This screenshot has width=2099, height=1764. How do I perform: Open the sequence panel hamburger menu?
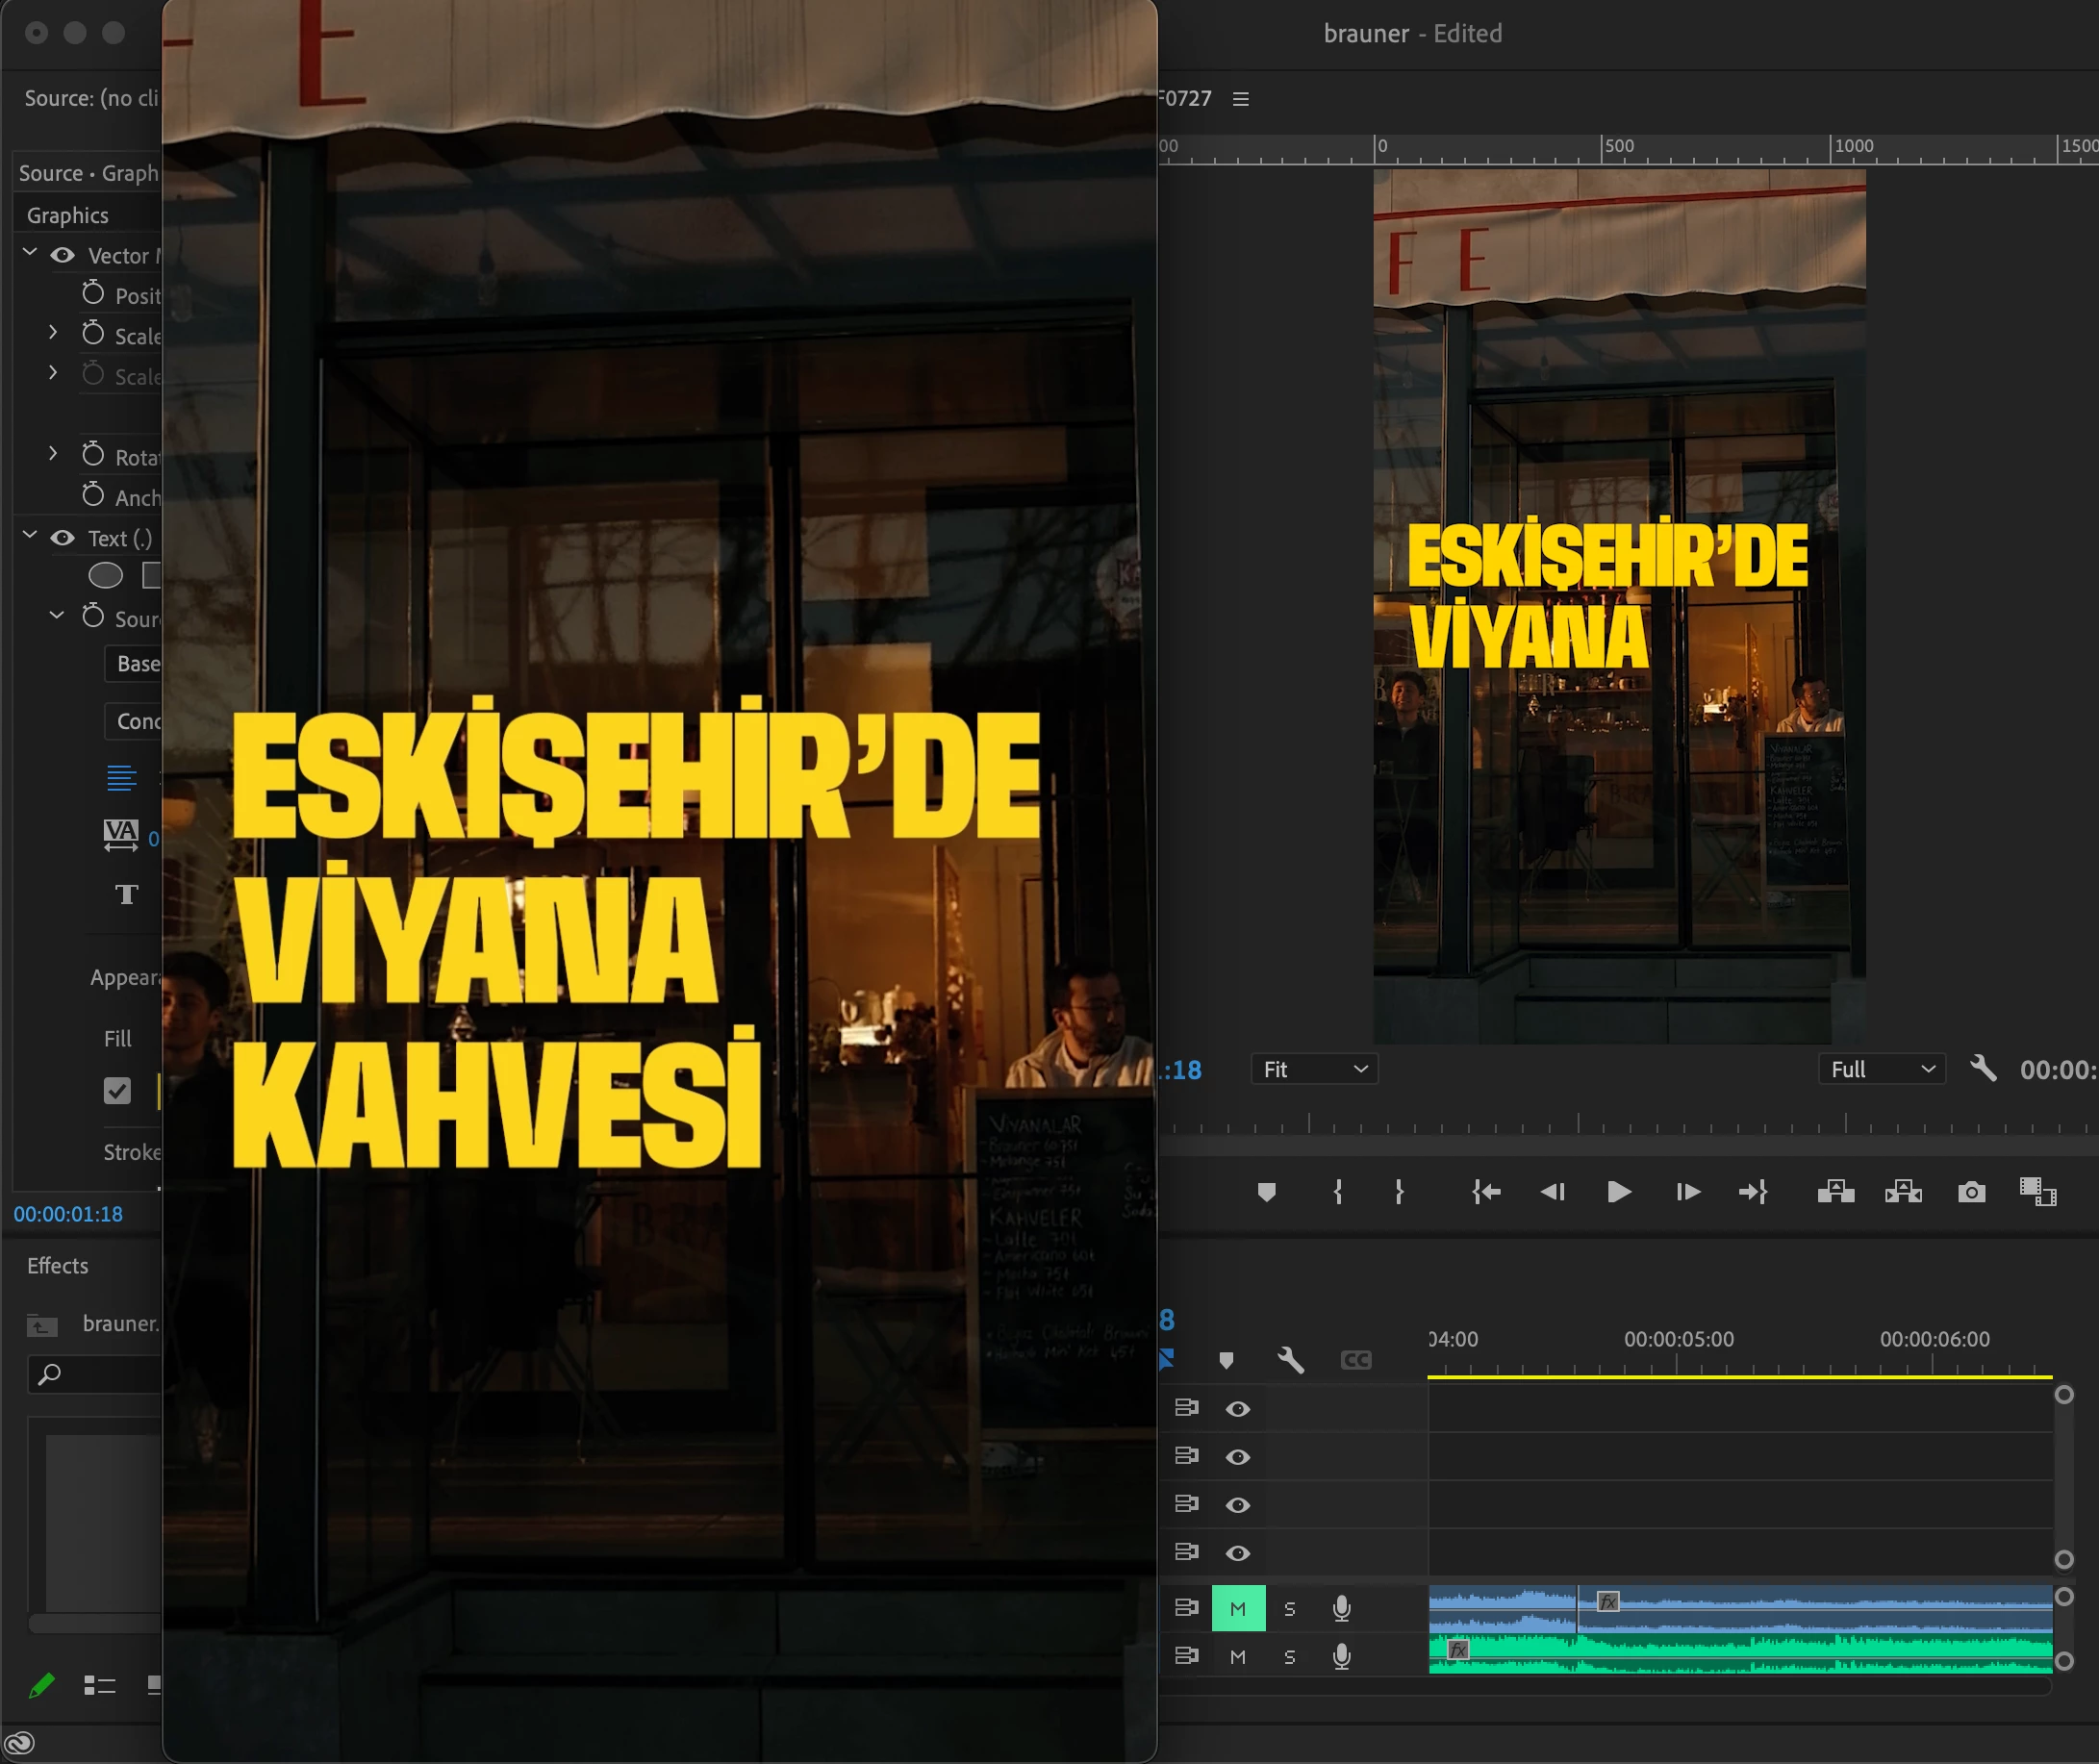[1241, 99]
